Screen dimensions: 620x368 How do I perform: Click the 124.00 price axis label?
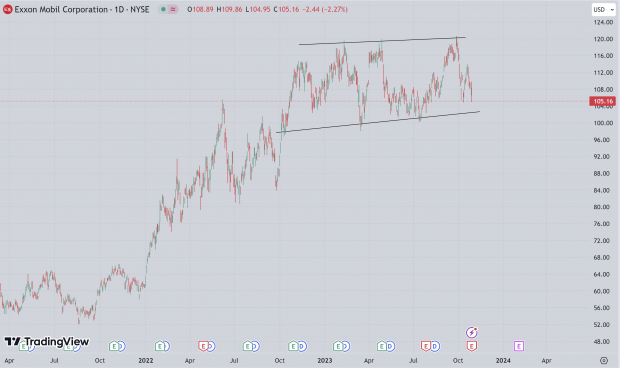point(603,23)
